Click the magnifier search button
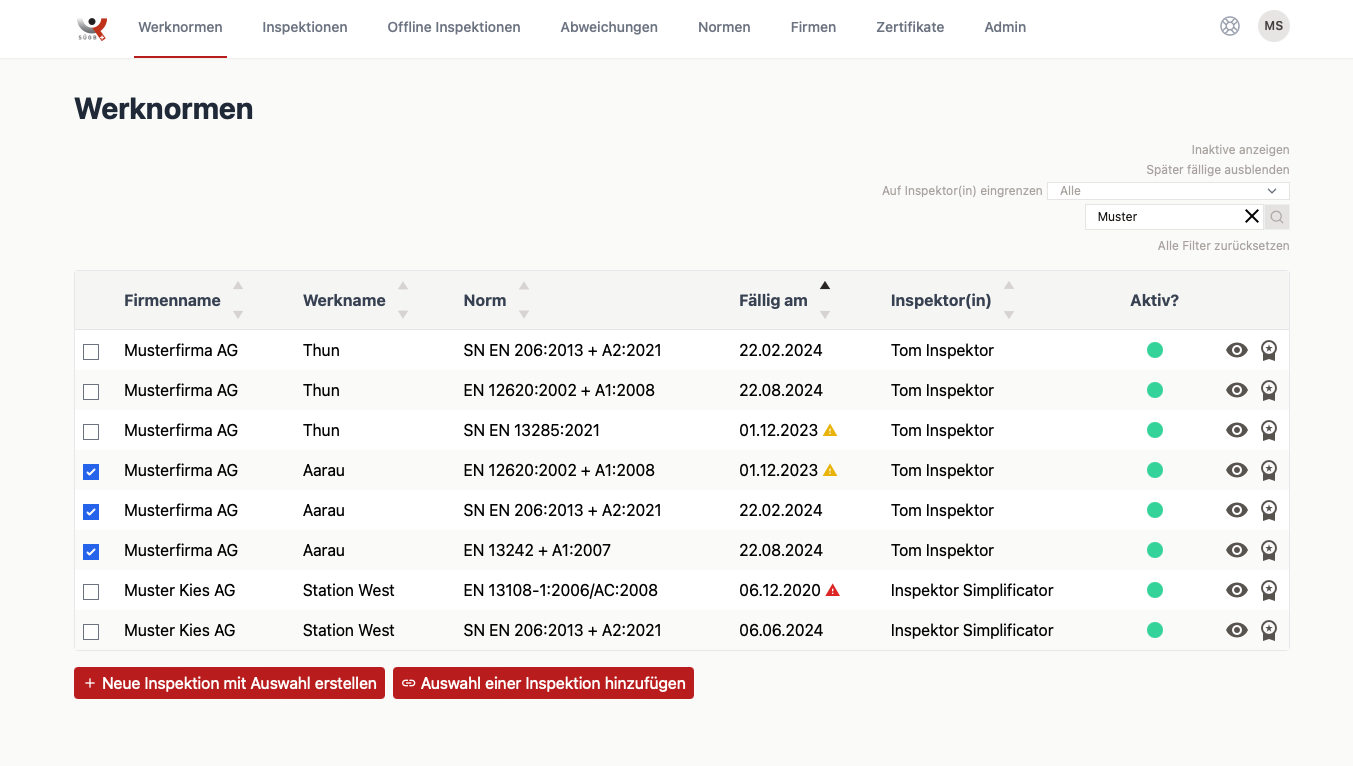 click(x=1277, y=217)
